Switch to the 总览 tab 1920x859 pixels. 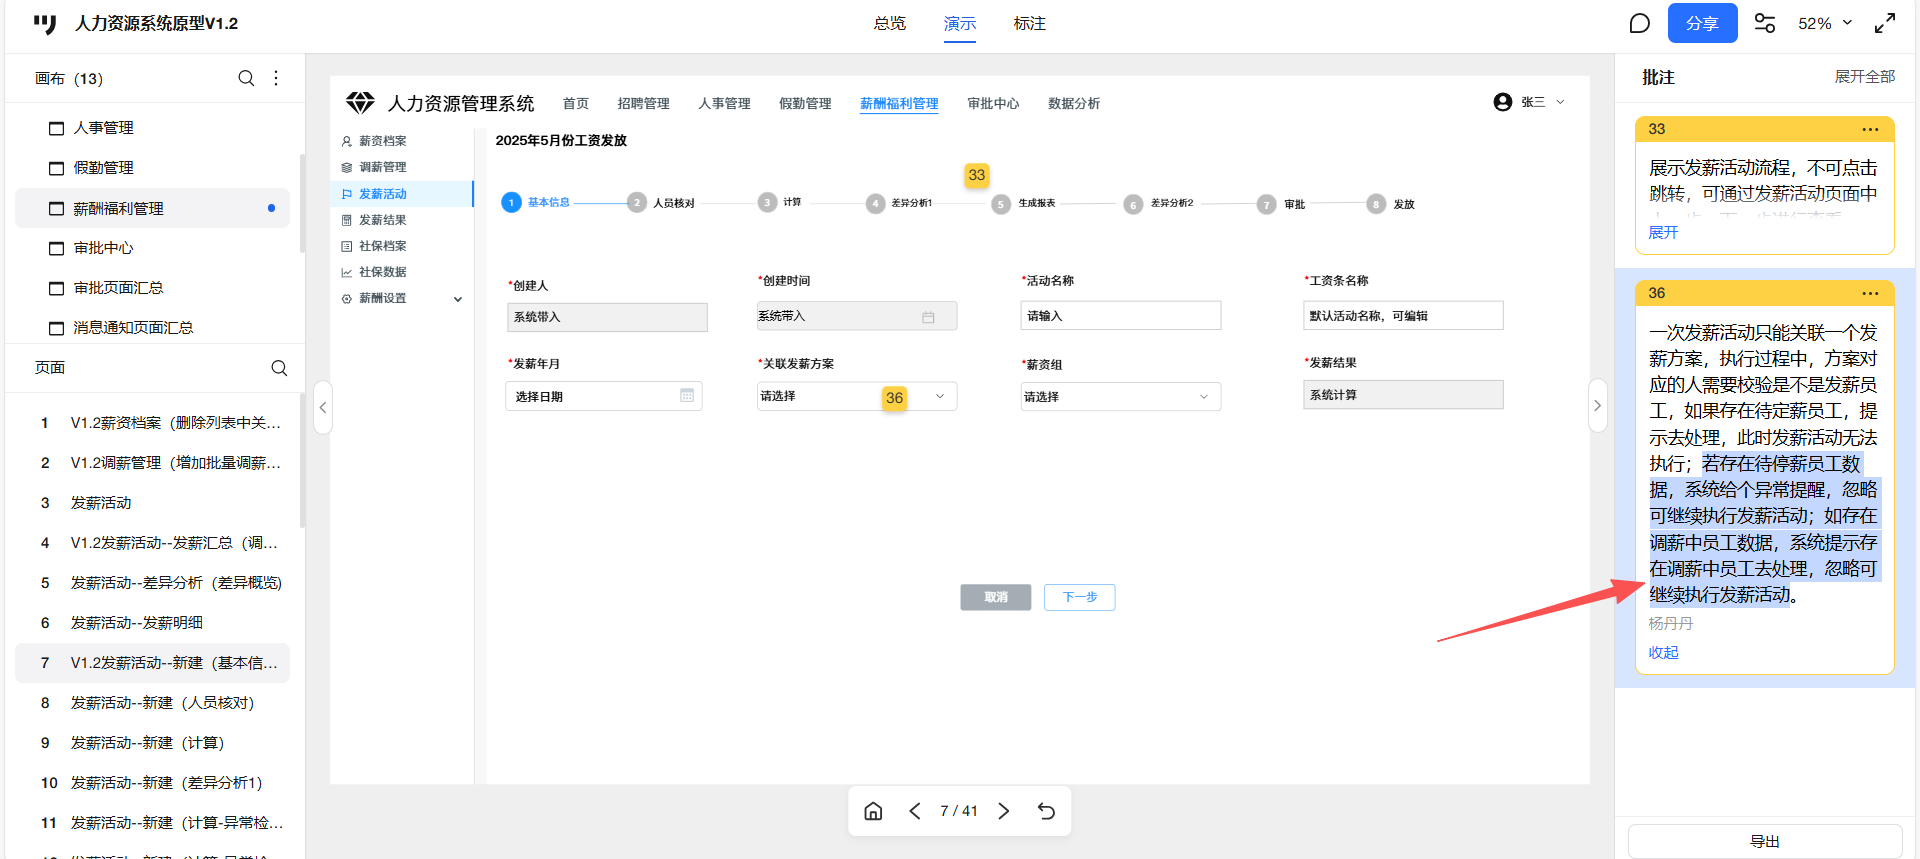(889, 23)
